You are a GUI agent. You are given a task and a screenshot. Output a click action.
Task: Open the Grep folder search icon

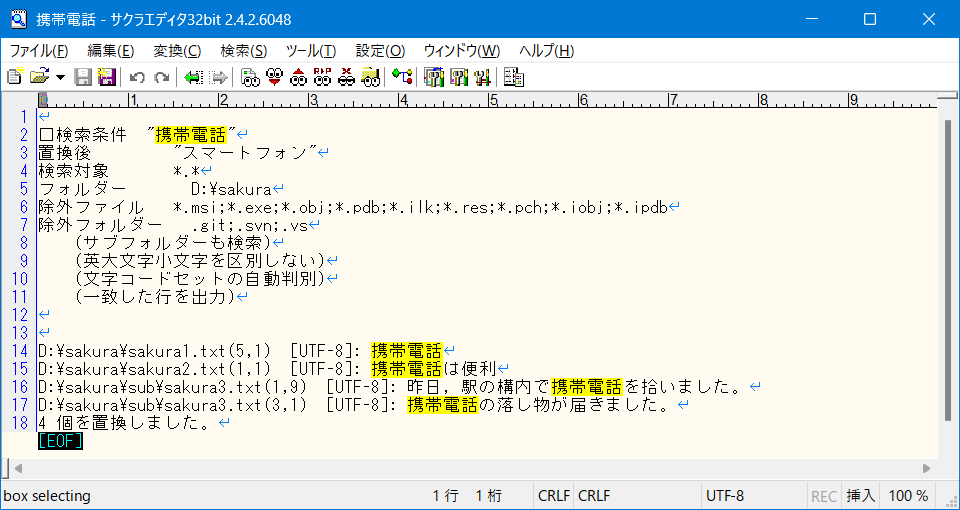pos(370,77)
